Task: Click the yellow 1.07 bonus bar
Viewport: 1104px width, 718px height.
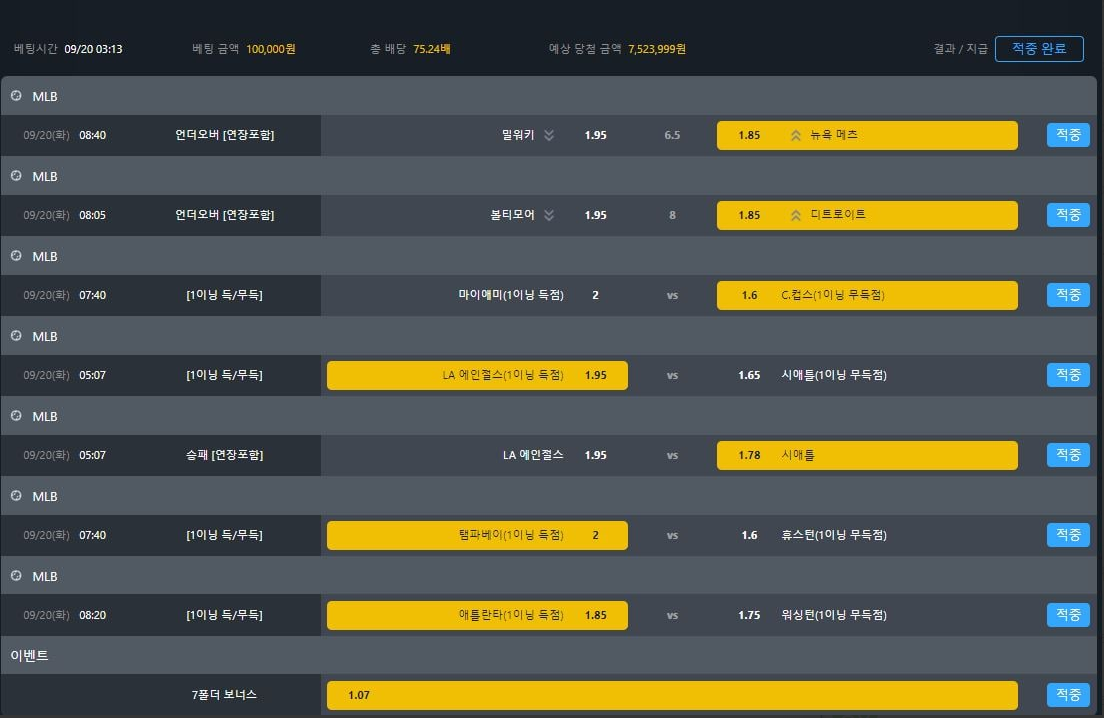Action: tap(671, 695)
